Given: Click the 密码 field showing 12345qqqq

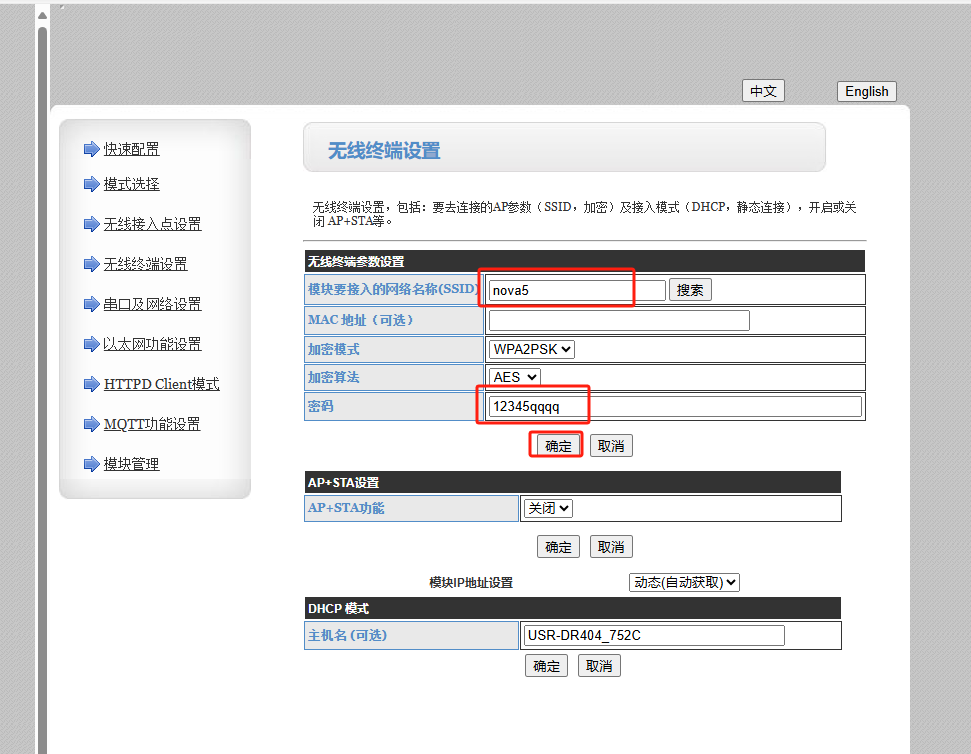Looking at the screenshot, I should click(674, 406).
